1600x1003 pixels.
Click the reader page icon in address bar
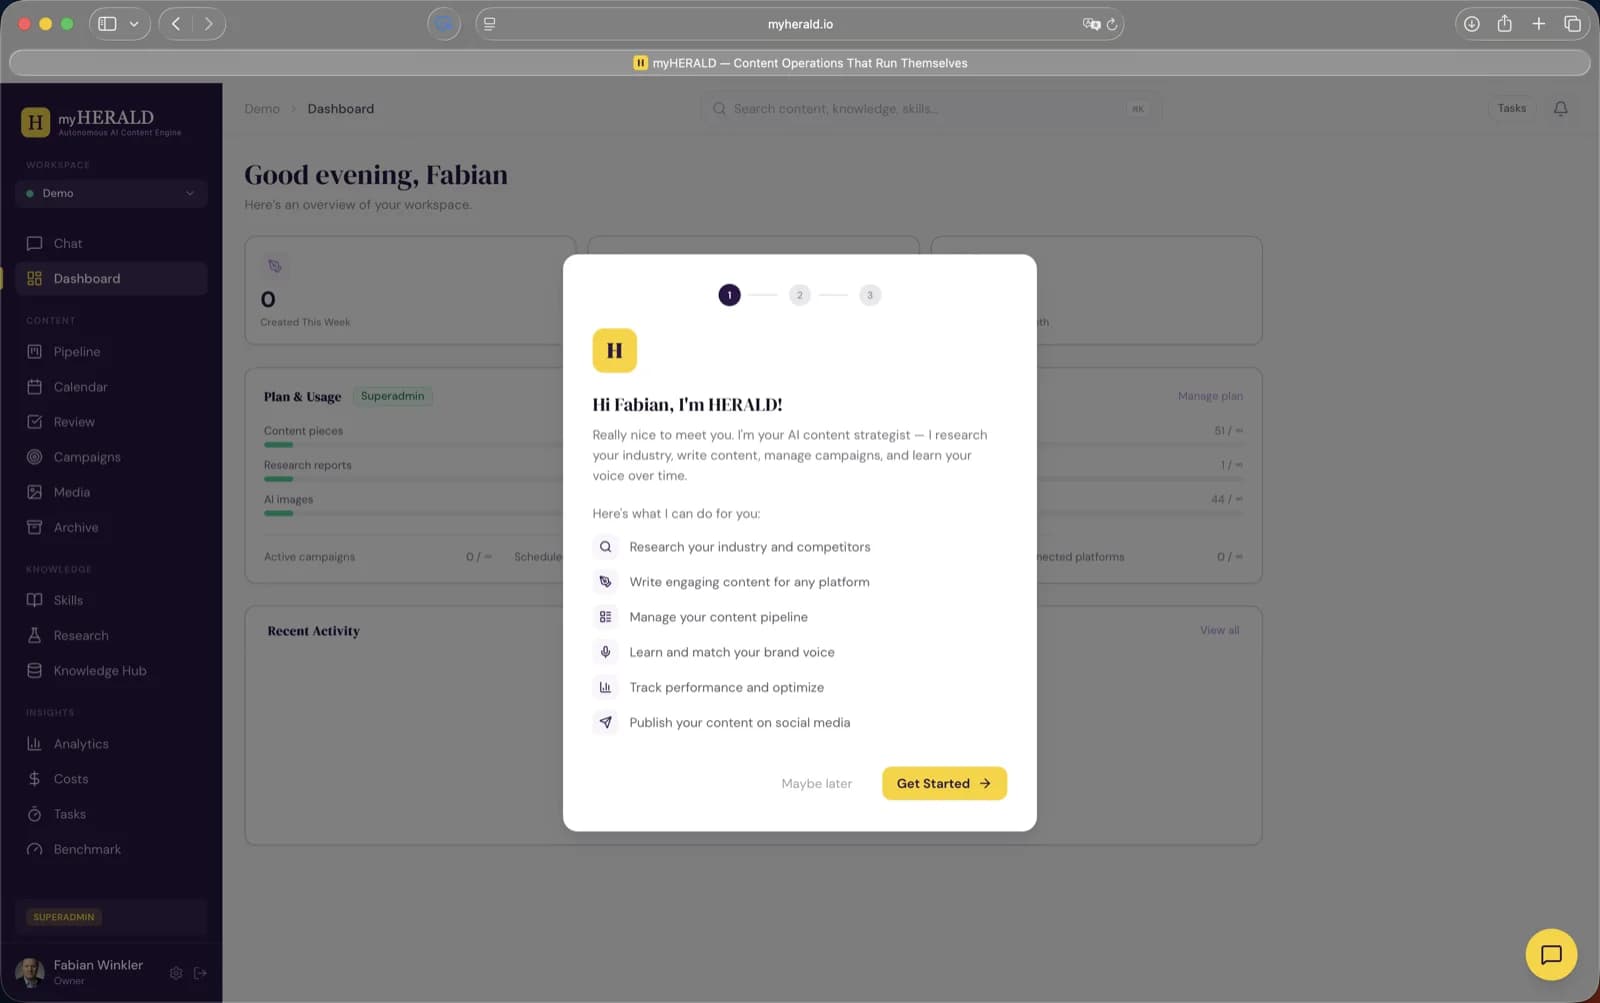tap(489, 24)
